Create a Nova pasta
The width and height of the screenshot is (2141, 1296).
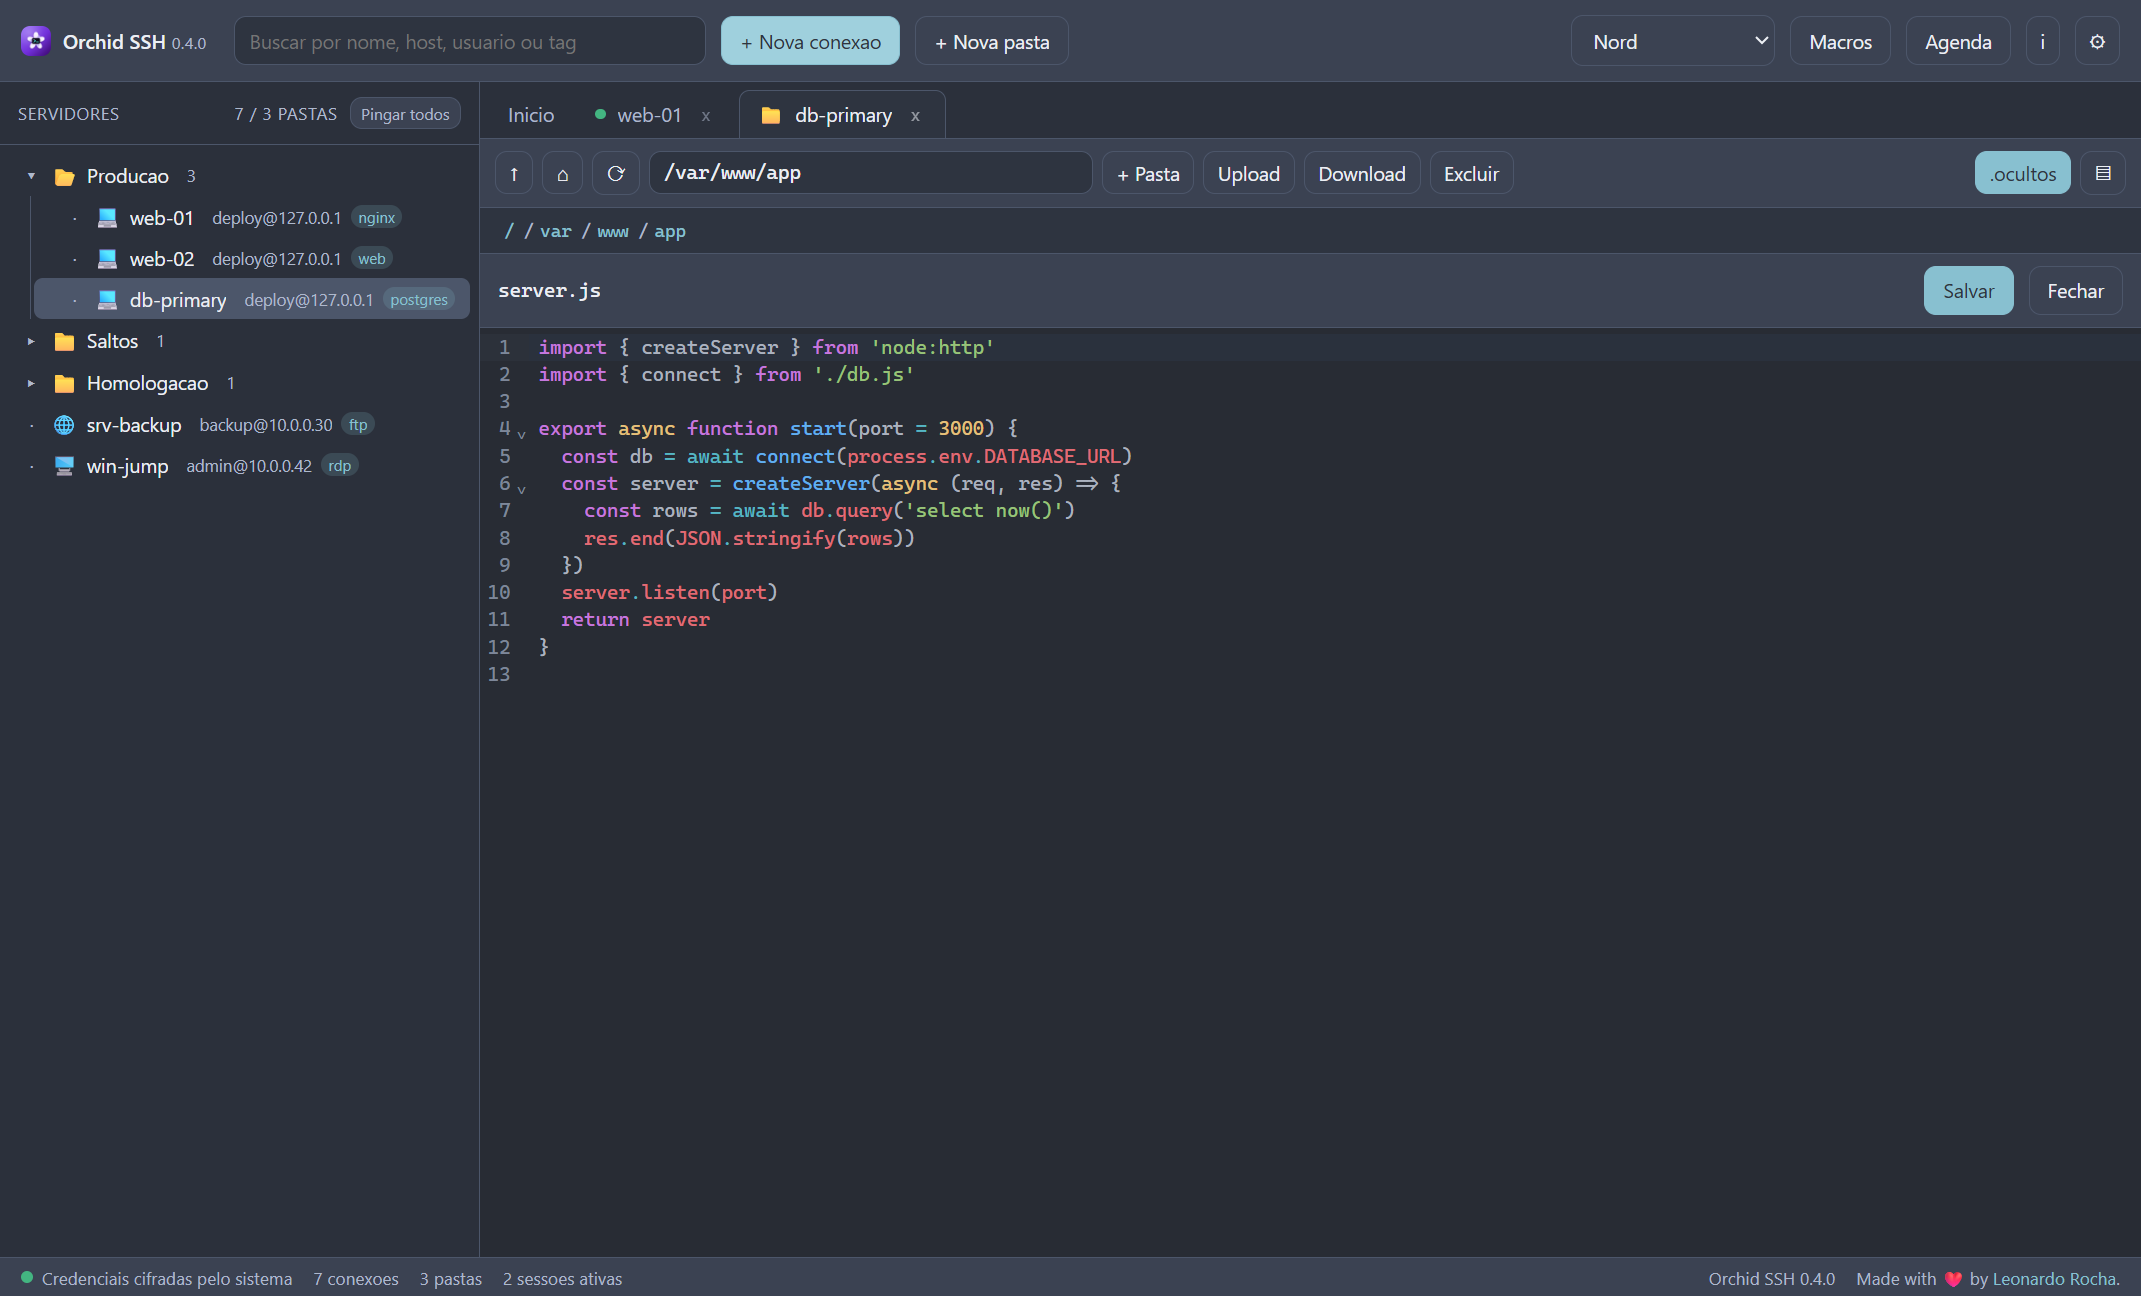pos(992,42)
